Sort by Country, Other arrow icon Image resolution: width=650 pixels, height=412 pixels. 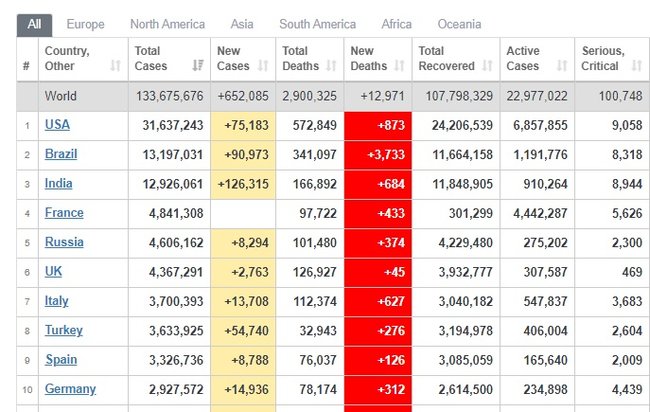115,66
